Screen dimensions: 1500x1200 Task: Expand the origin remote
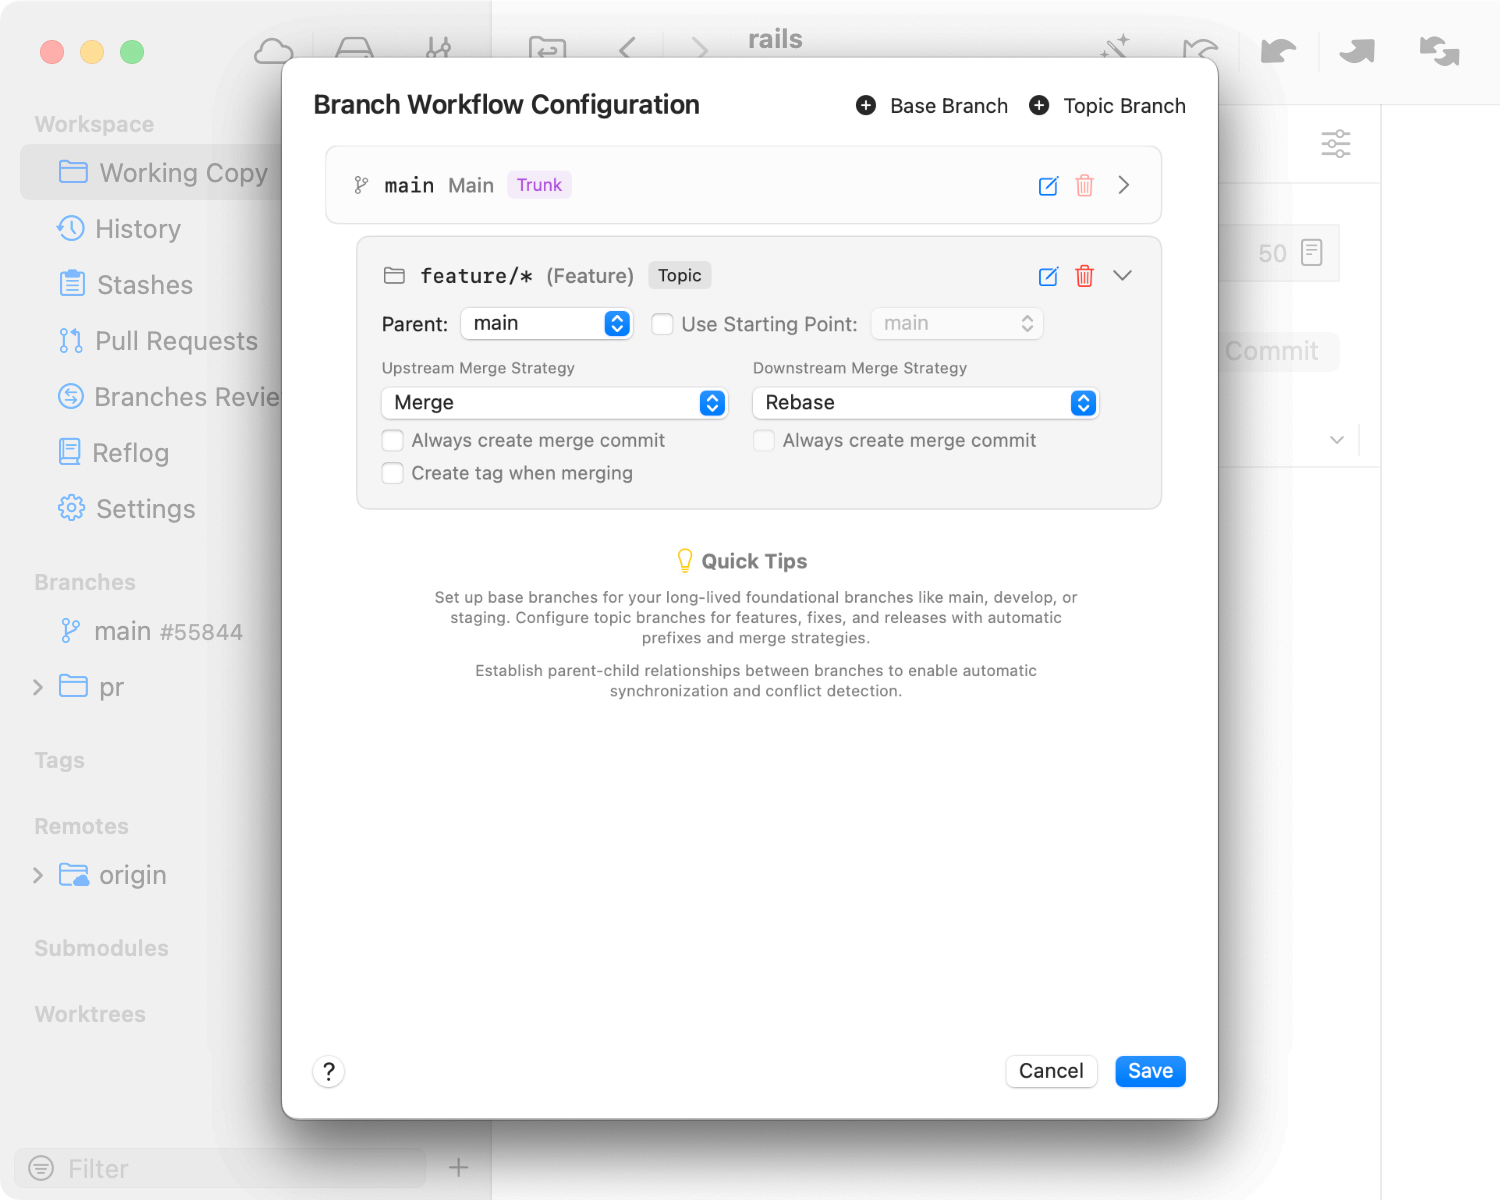click(x=37, y=874)
